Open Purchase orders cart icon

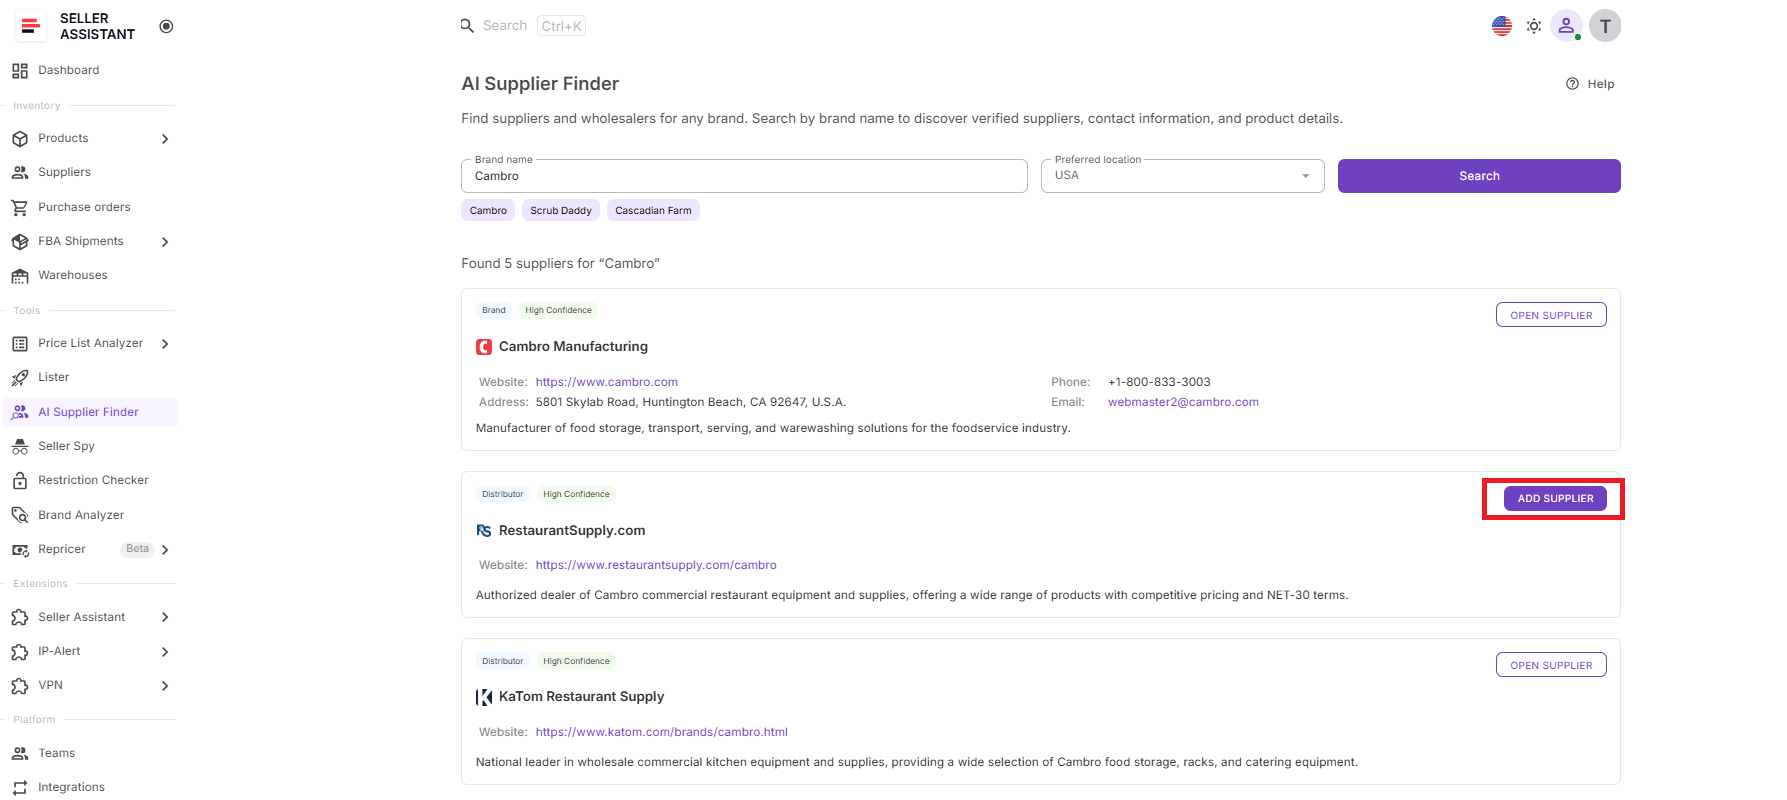point(20,208)
